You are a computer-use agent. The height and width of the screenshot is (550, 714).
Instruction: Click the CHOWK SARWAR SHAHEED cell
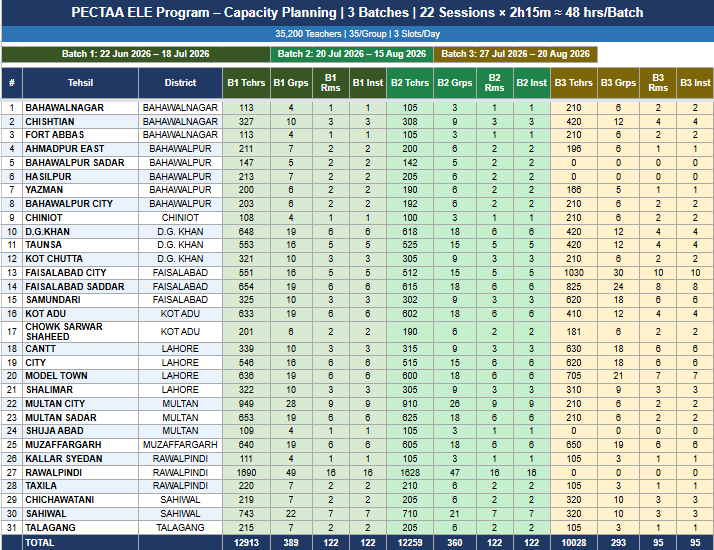pos(80,331)
